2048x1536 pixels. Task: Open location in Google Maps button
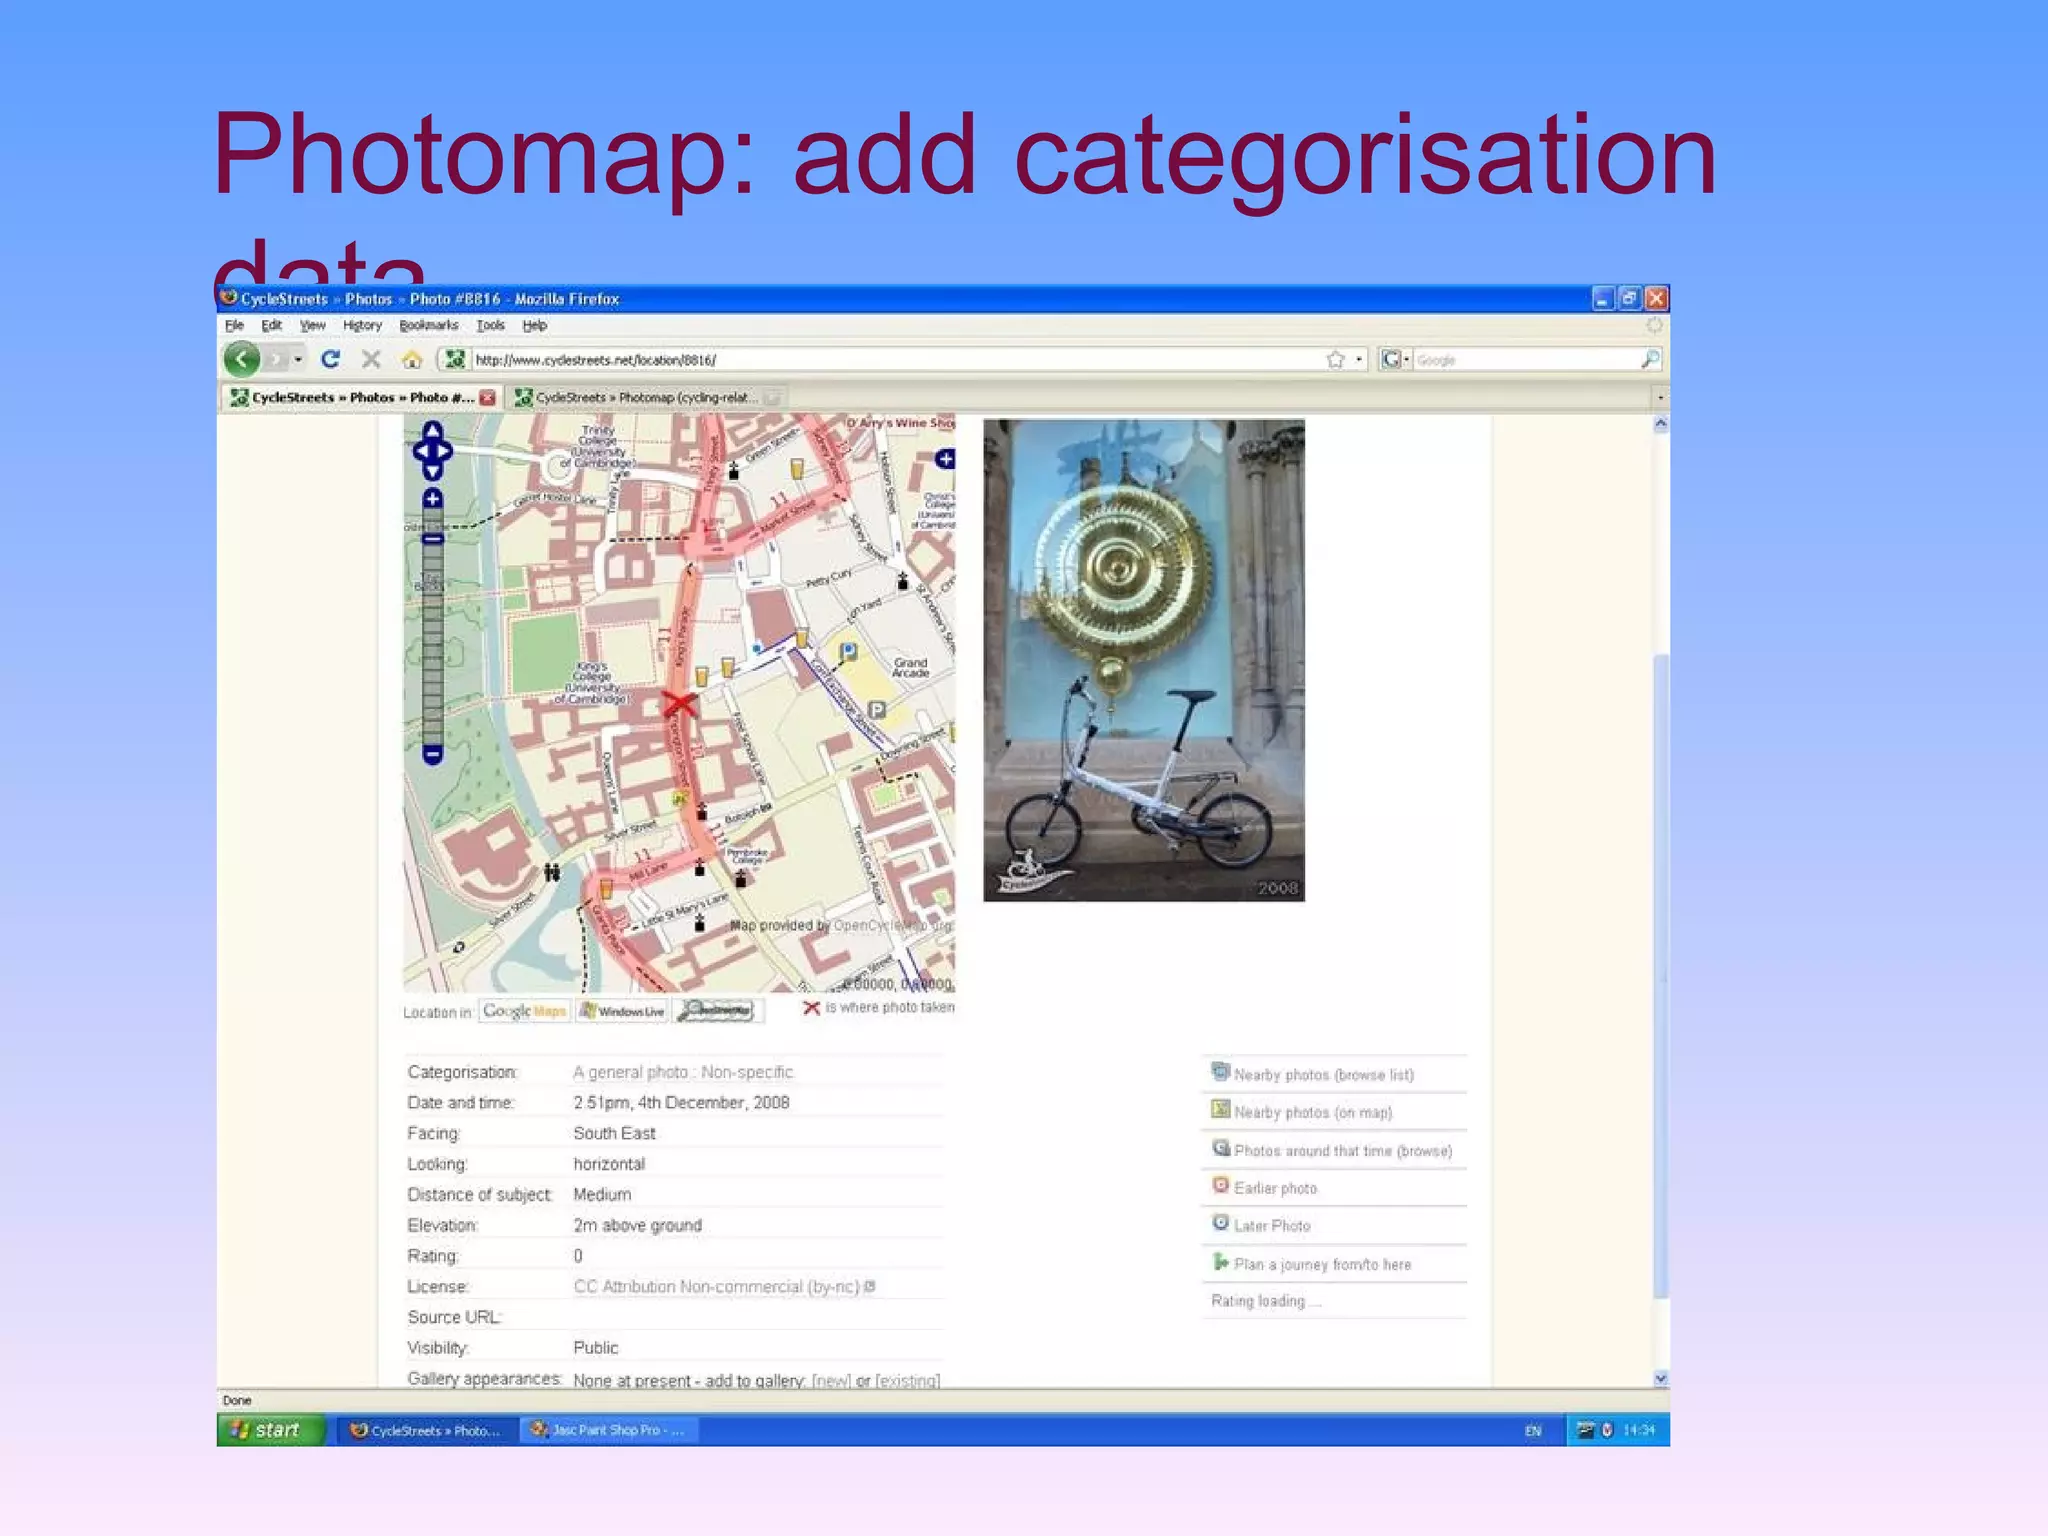coord(524,1011)
